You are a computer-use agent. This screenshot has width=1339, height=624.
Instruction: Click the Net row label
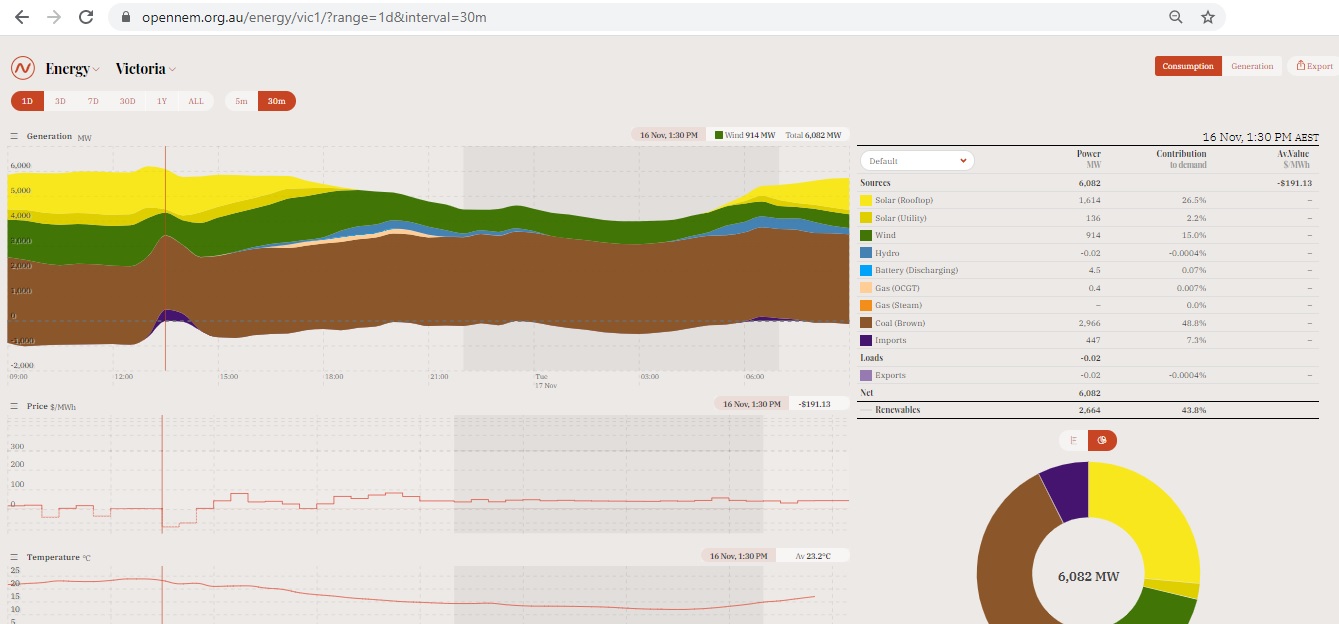(x=867, y=392)
